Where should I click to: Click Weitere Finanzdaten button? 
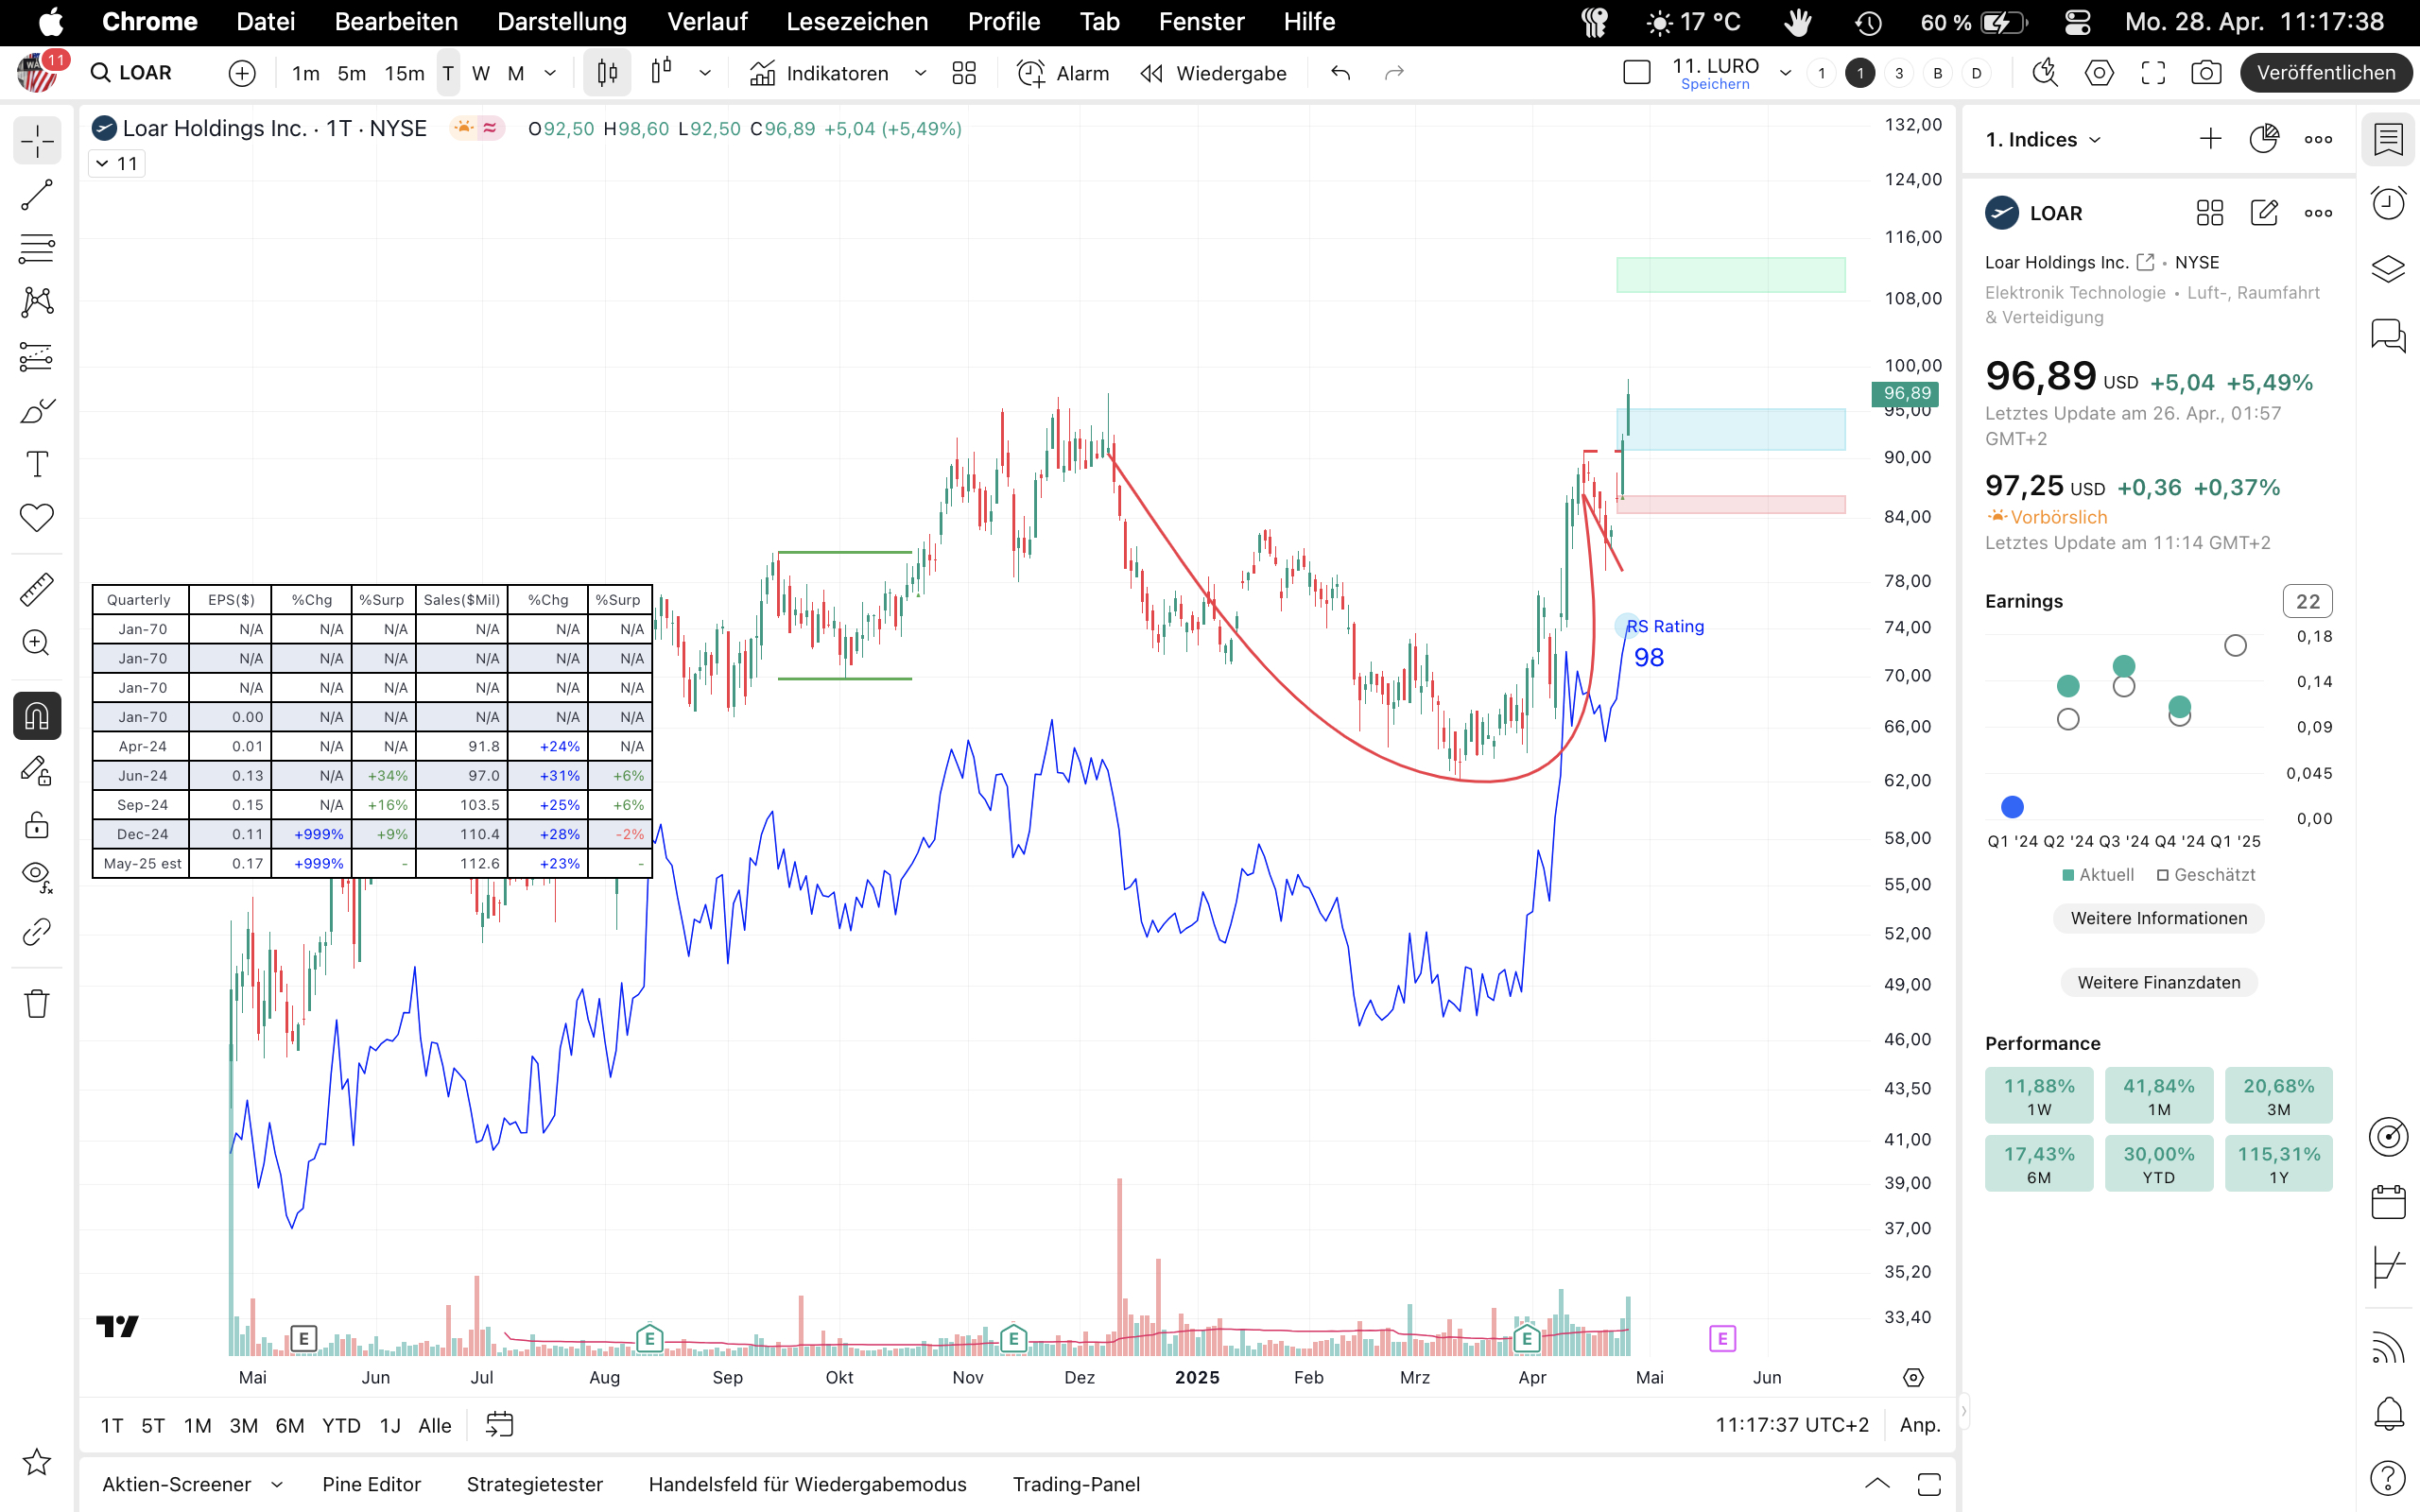coord(2158,982)
